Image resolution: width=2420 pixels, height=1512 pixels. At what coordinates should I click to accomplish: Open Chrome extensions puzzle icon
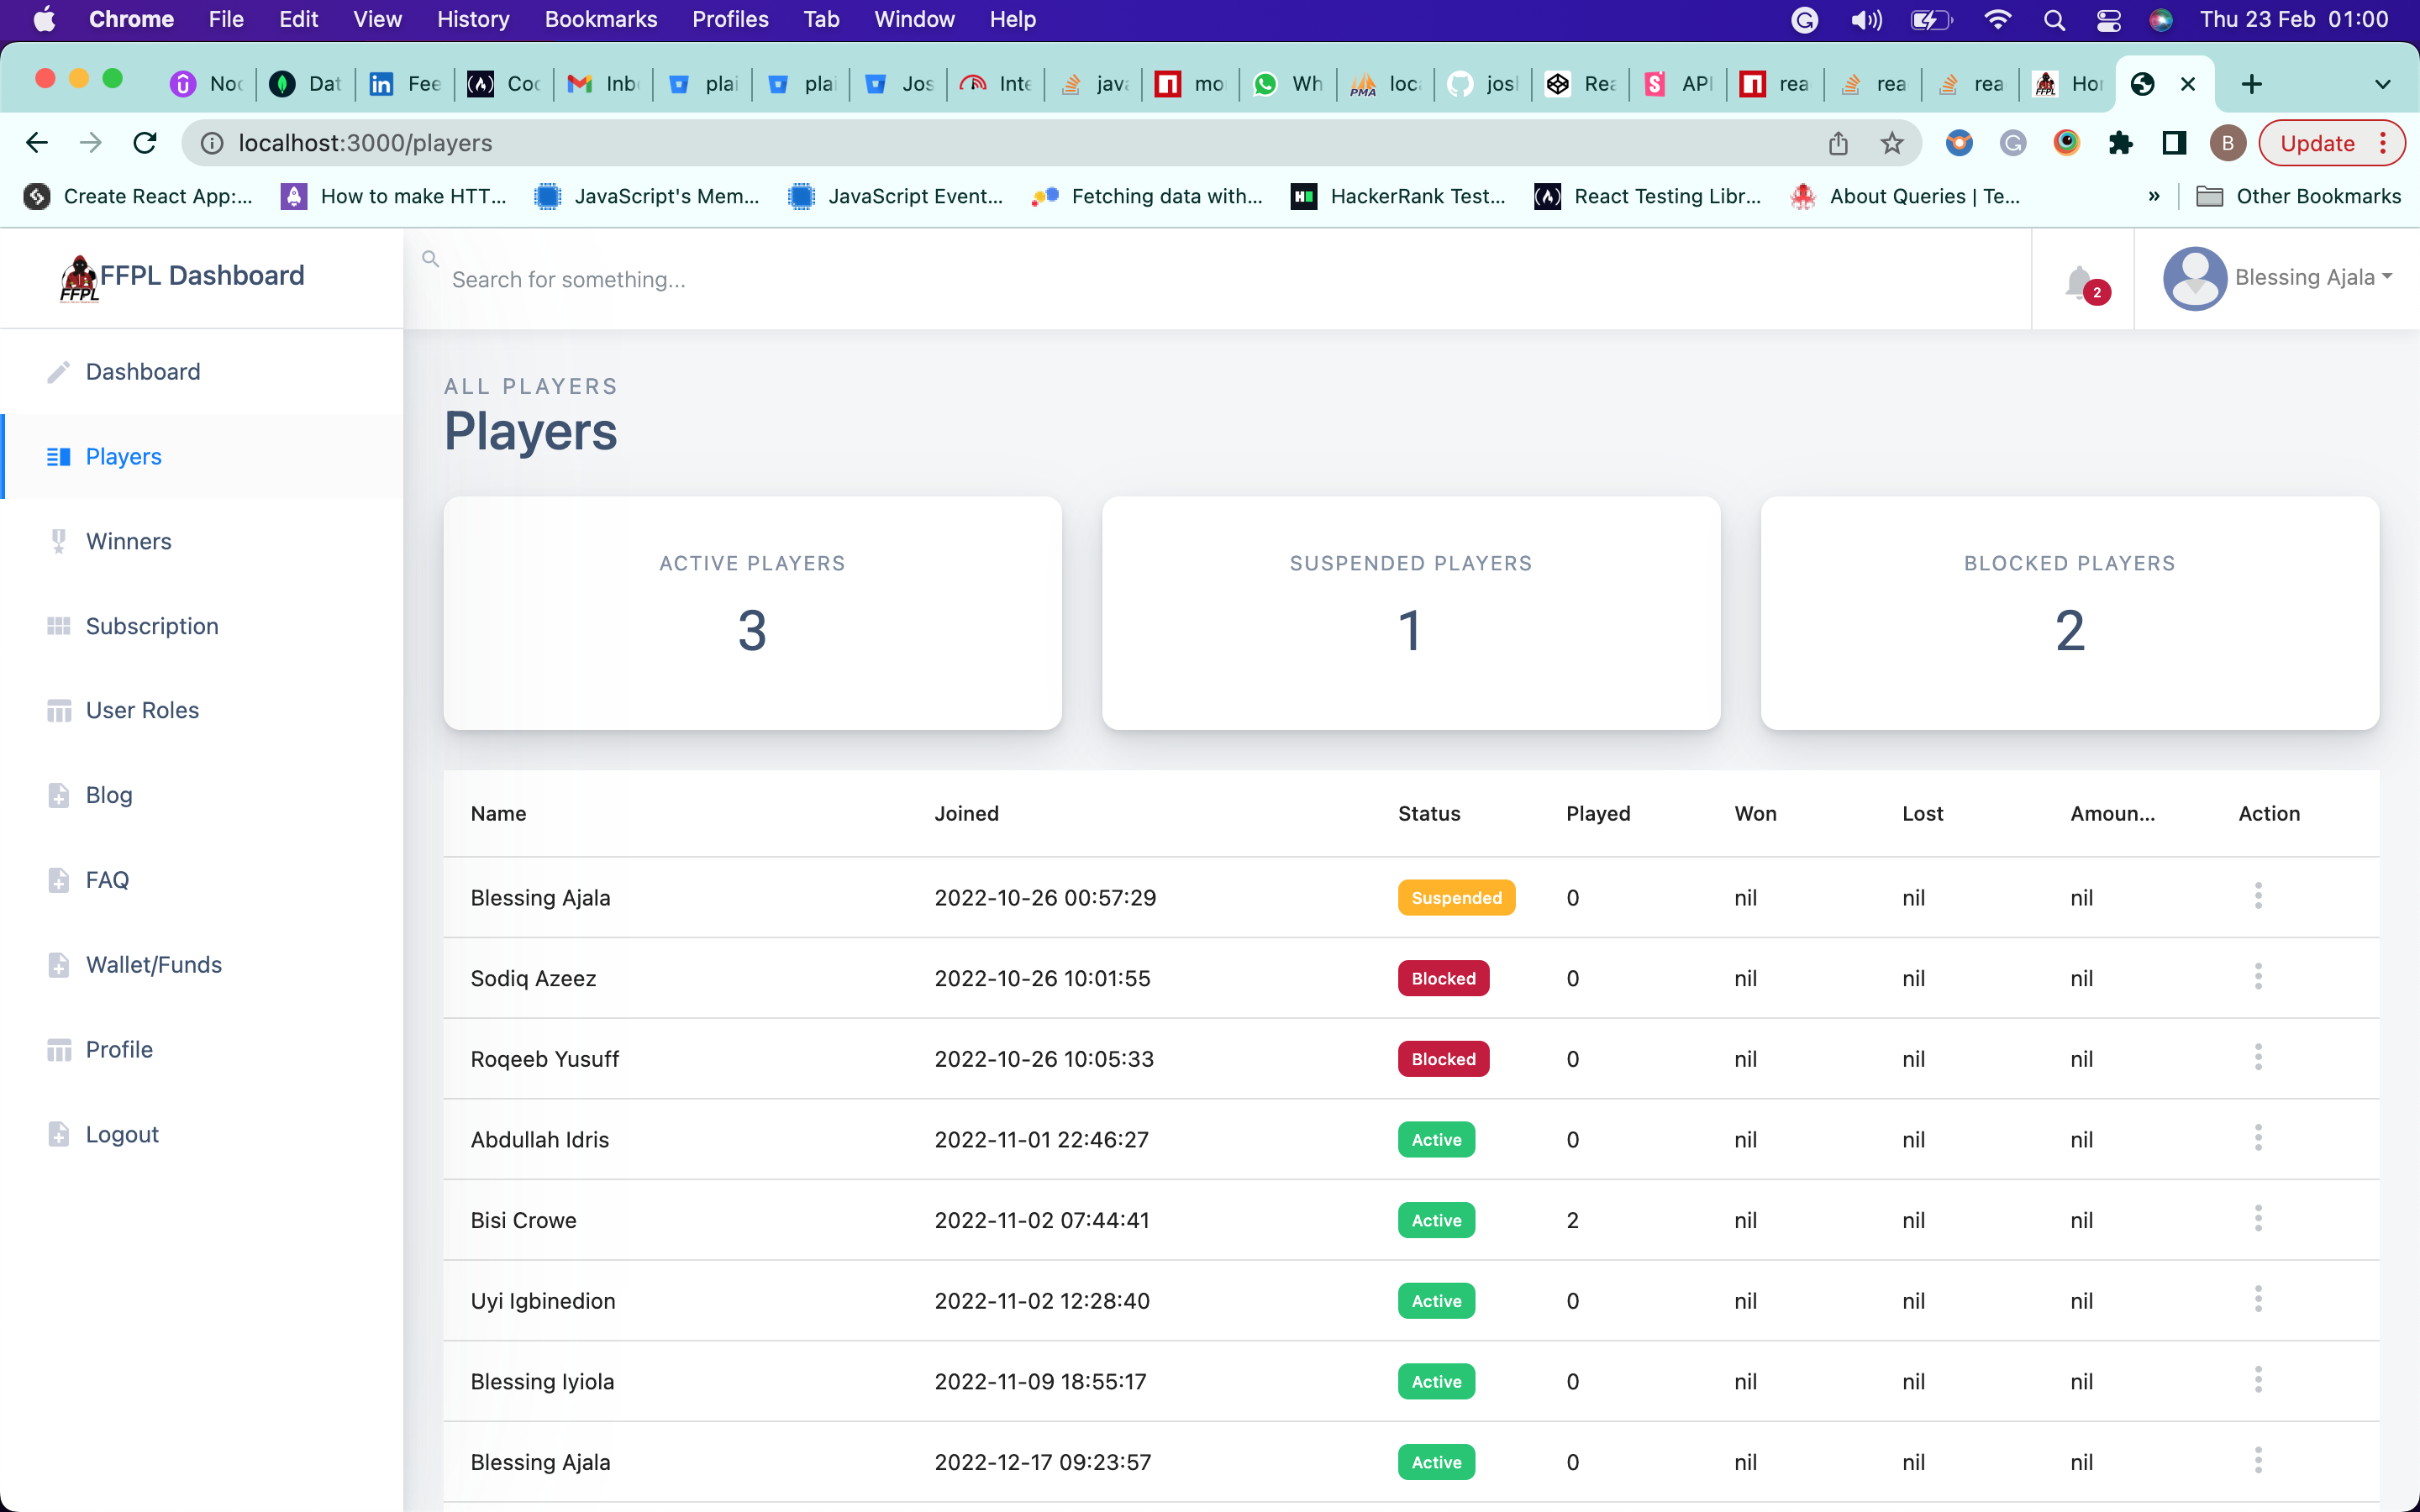pos(2120,143)
